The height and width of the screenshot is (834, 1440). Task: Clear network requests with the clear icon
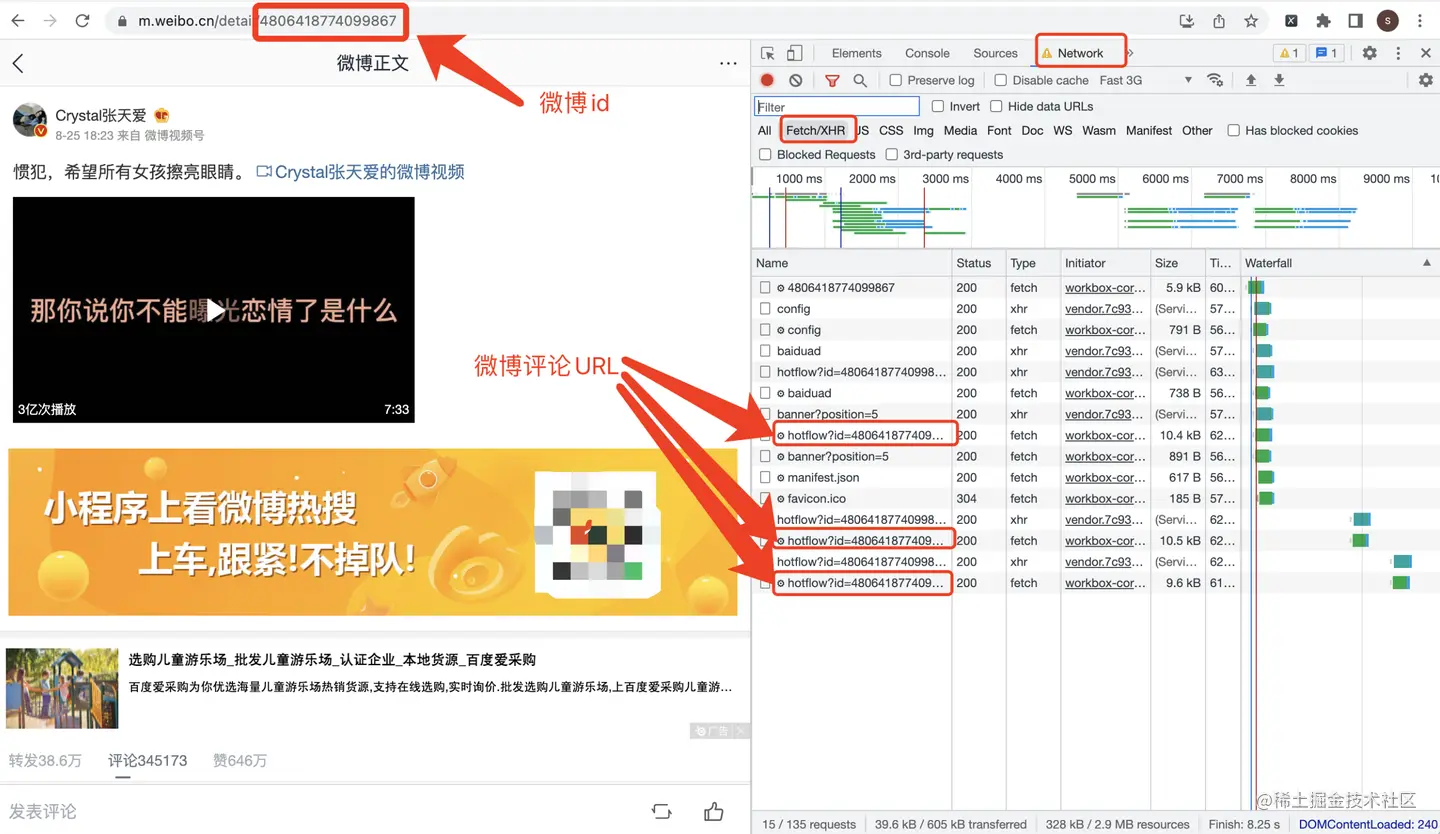coord(794,80)
